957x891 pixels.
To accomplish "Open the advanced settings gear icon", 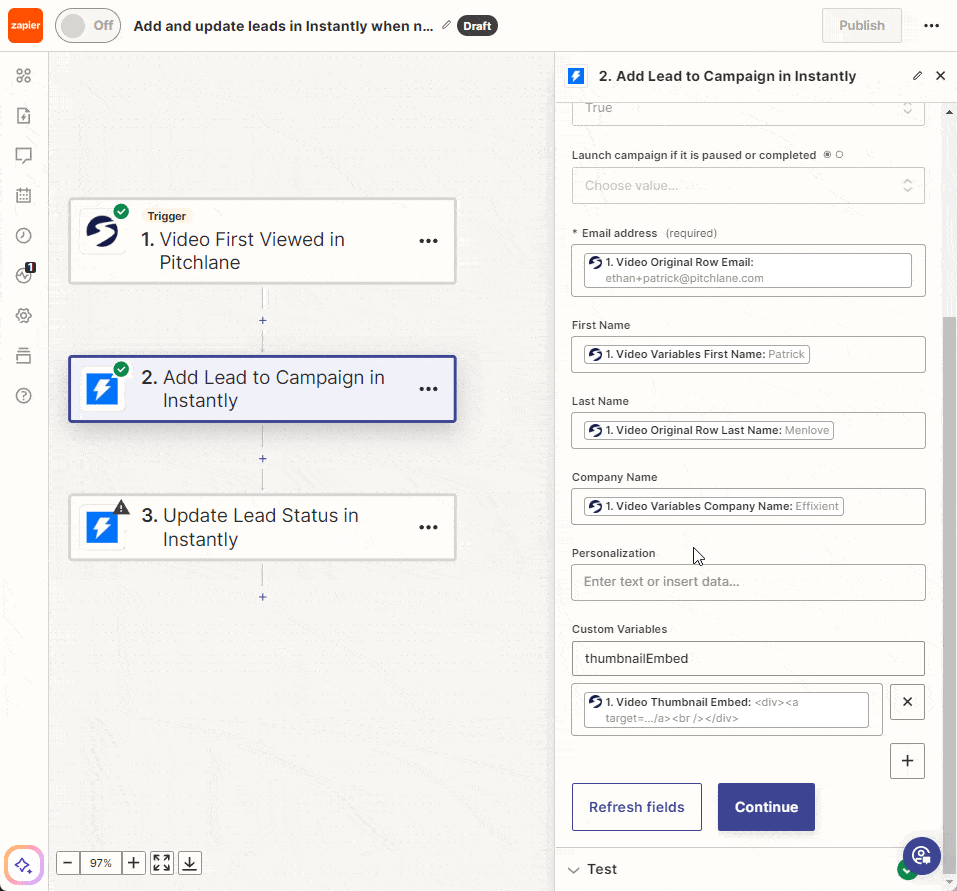I will pos(24,316).
